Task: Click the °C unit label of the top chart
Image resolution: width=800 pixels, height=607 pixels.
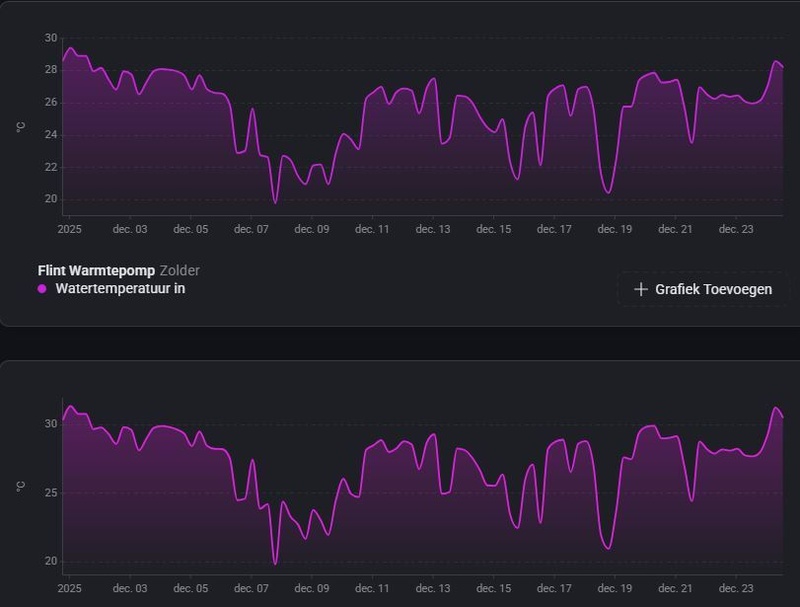Action: point(19,127)
